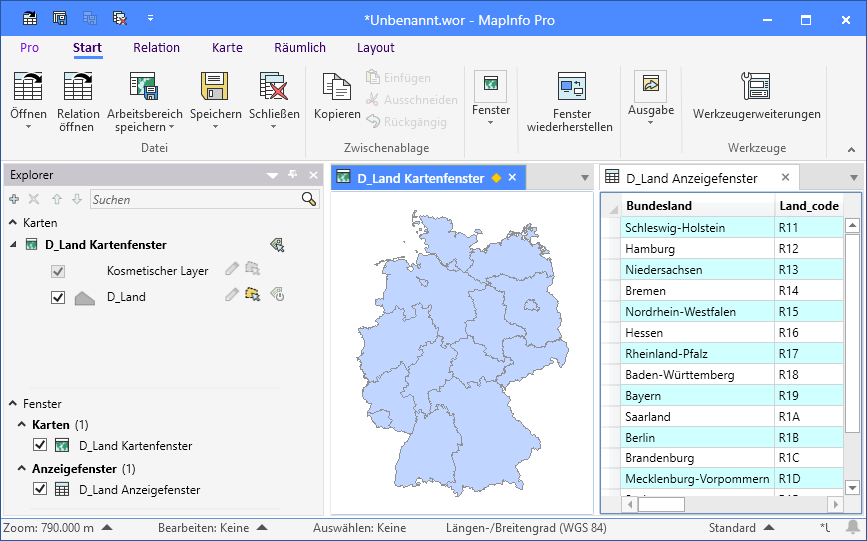The height and width of the screenshot is (541, 867).
Task: Open Explorer panel options dropdown
Action: click(x=272, y=175)
